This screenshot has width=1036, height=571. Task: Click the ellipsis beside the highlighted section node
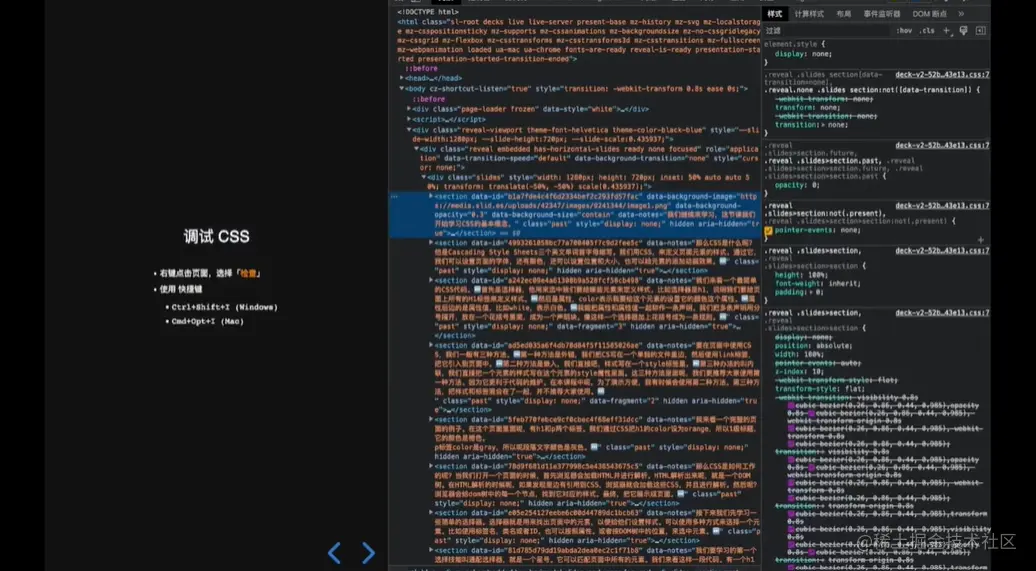394,196
